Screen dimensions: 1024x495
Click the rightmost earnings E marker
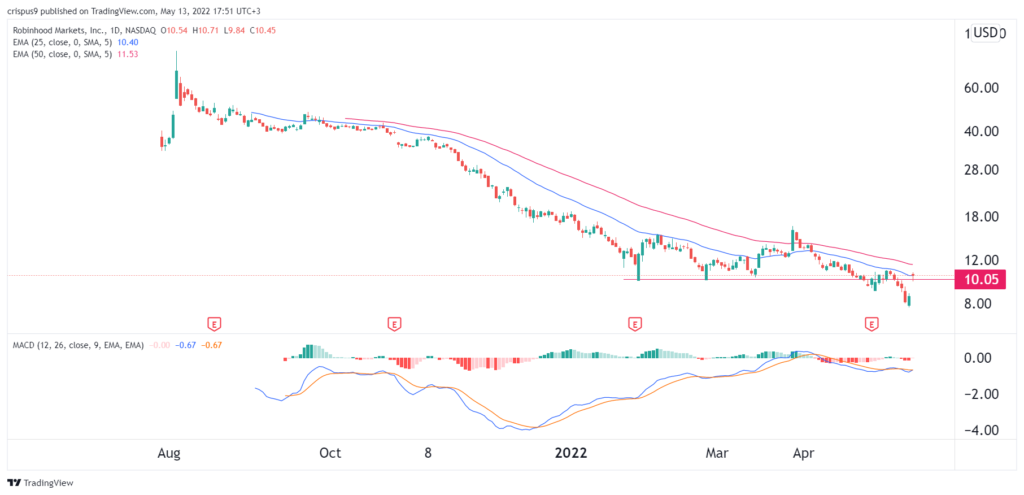872,324
